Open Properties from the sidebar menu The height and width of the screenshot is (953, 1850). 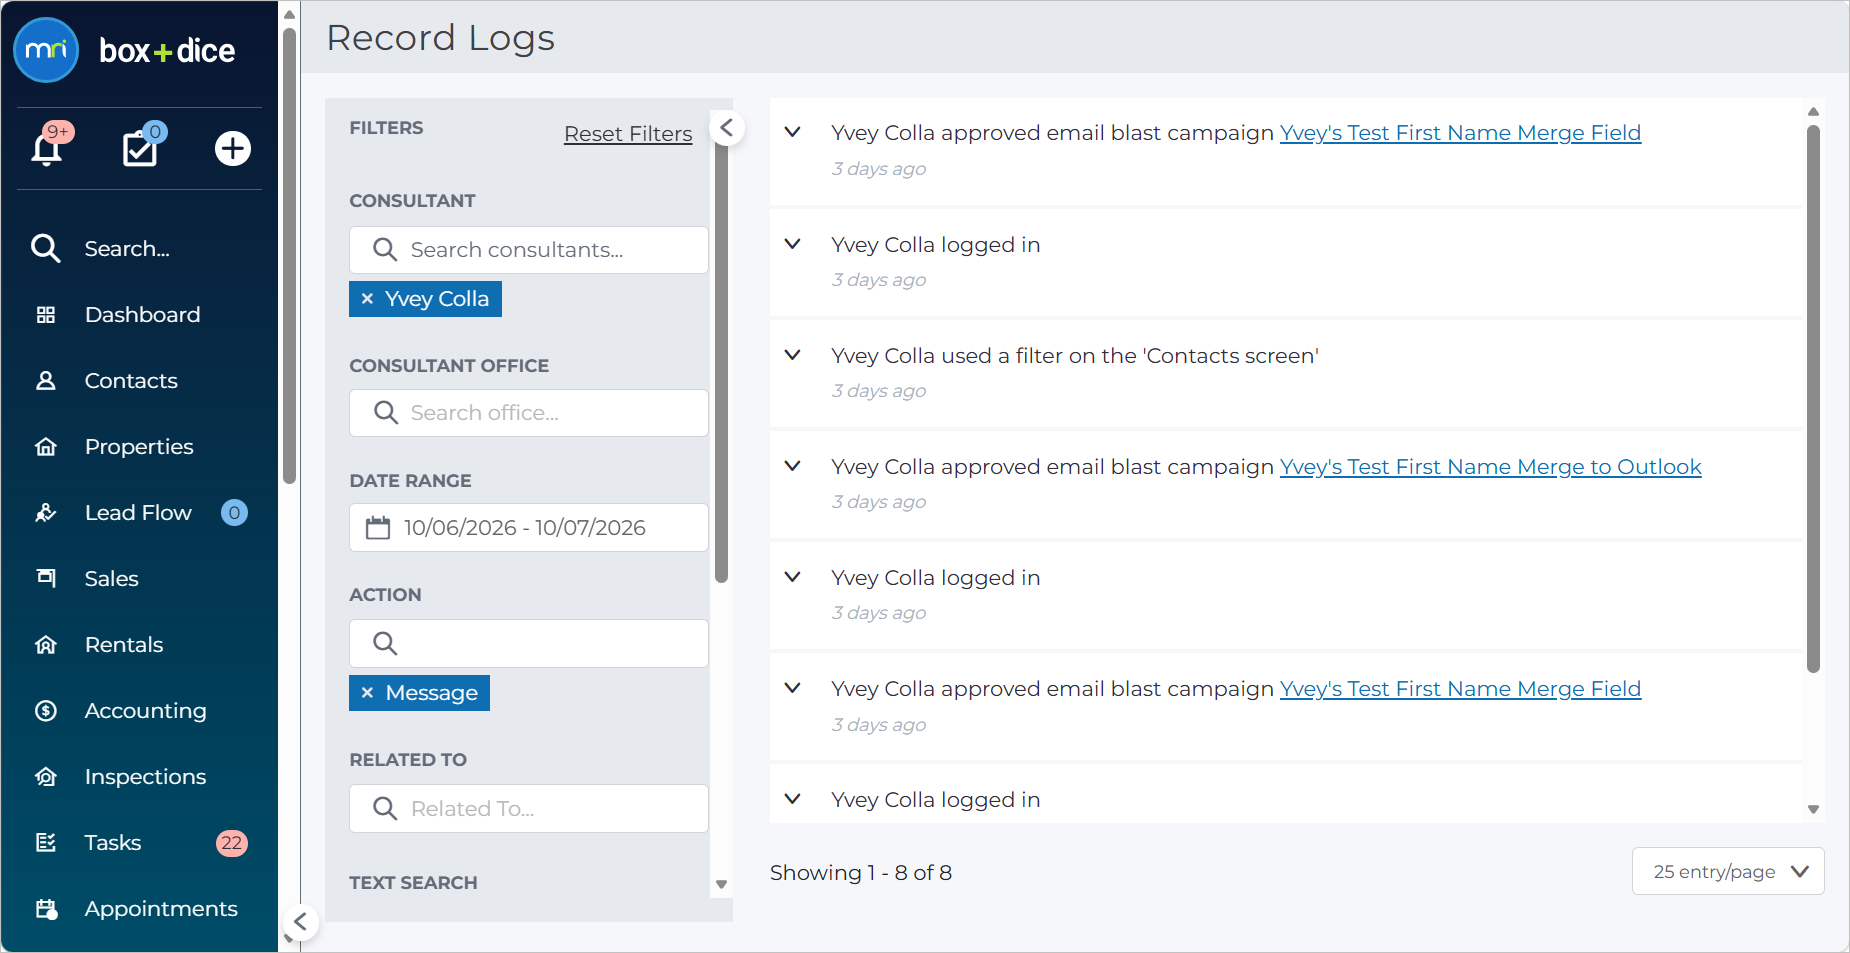[x=139, y=447]
